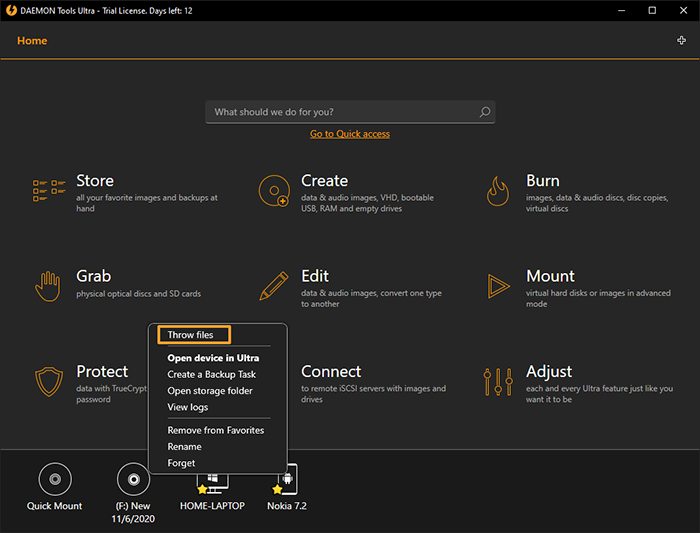Open the Create section title

324,181
